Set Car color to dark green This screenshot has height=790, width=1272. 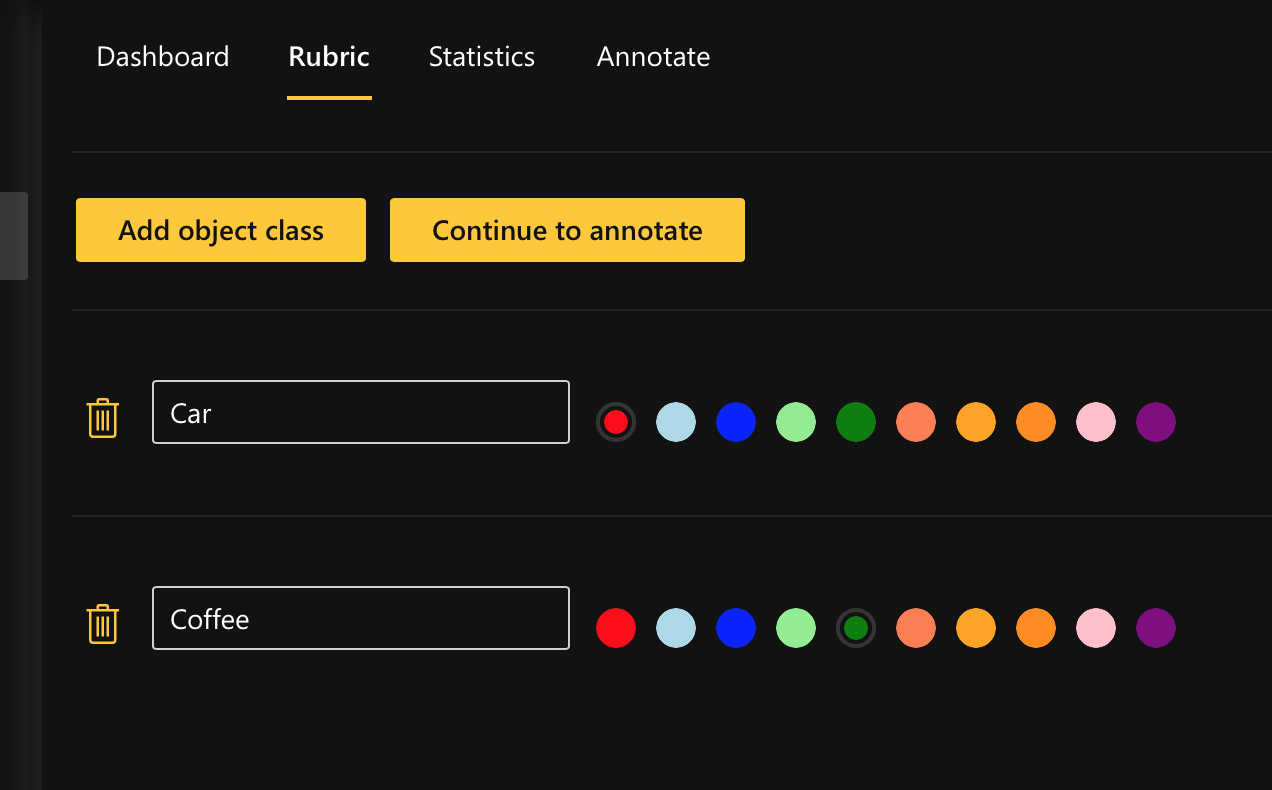[x=856, y=422]
